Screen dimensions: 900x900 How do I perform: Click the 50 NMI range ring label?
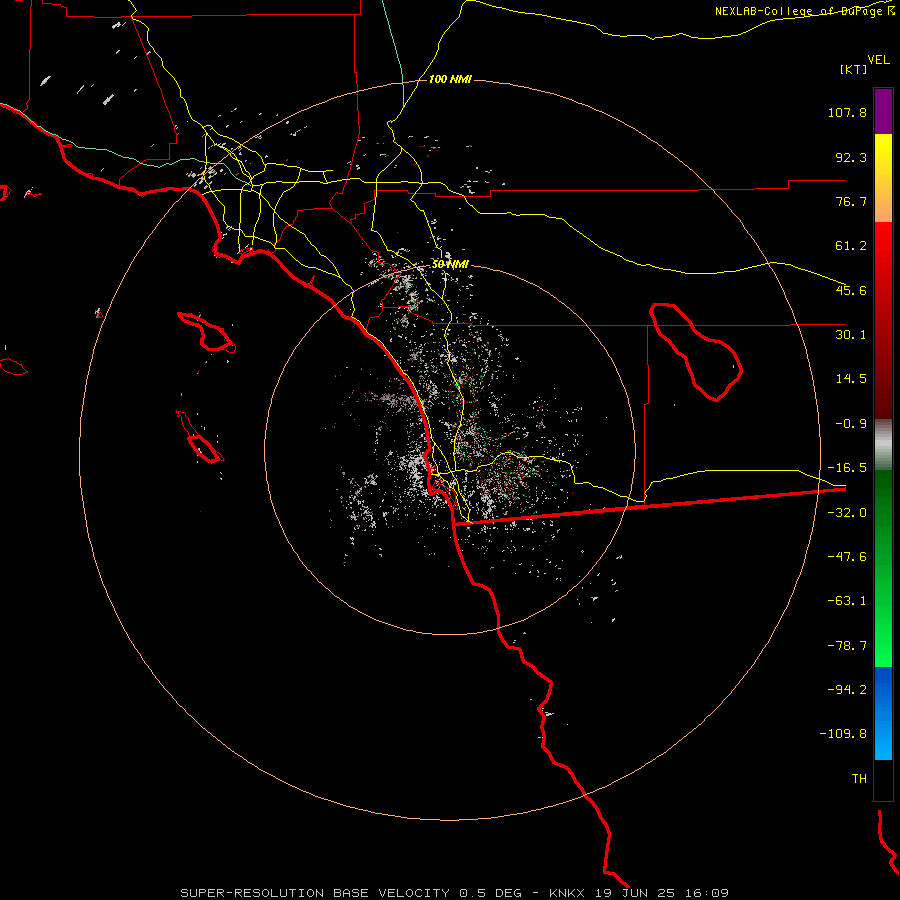pos(450,265)
